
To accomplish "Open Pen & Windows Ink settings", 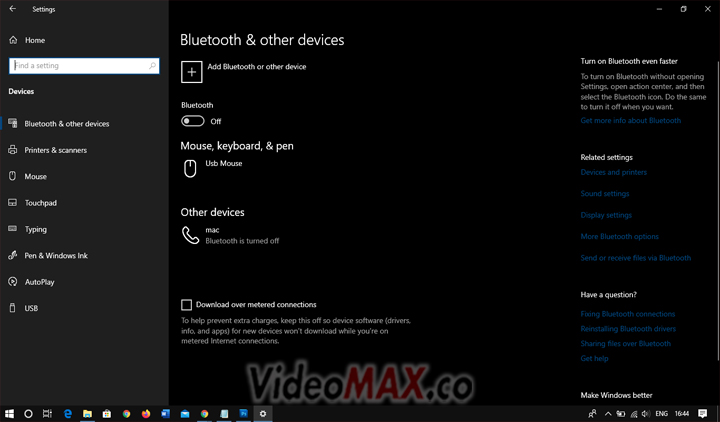I will (x=56, y=255).
